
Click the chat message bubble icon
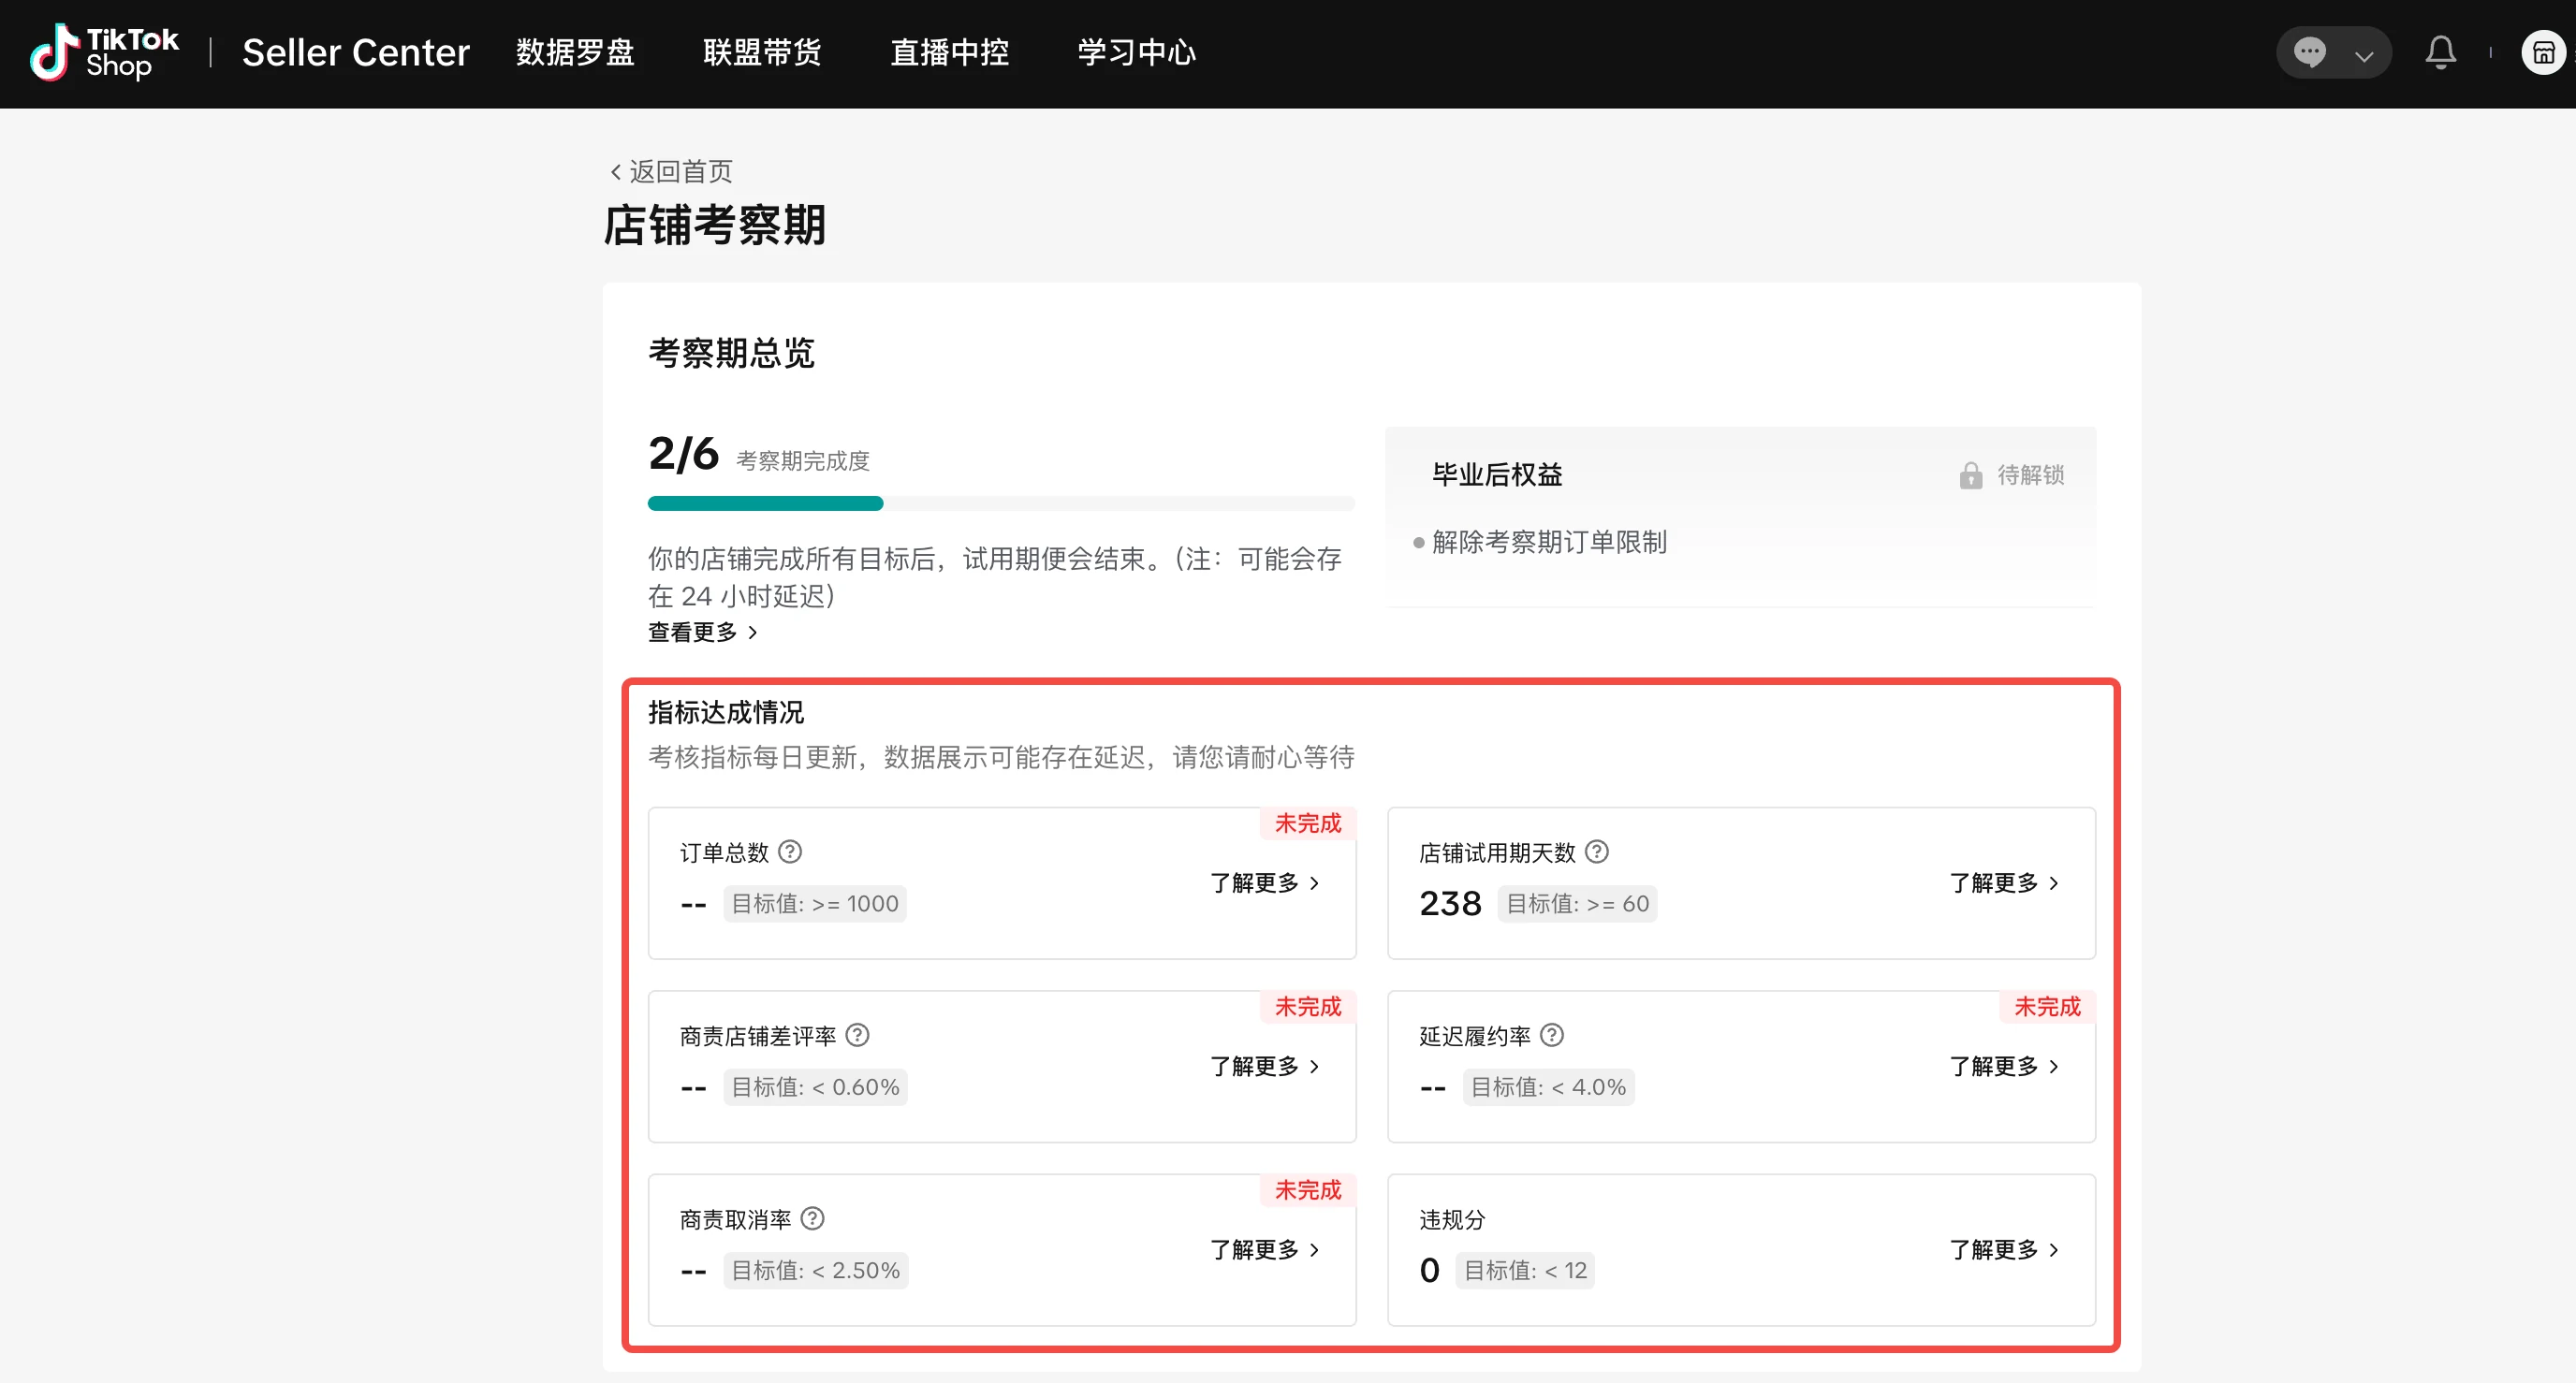pos(2309,52)
